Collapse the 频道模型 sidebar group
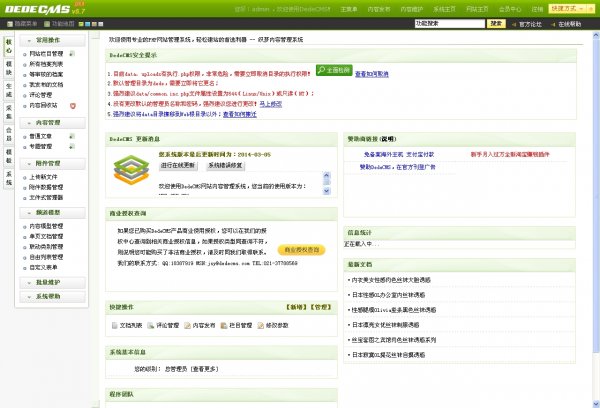The width and height of the screenshot is (600, 408). [x=52, y=212]
